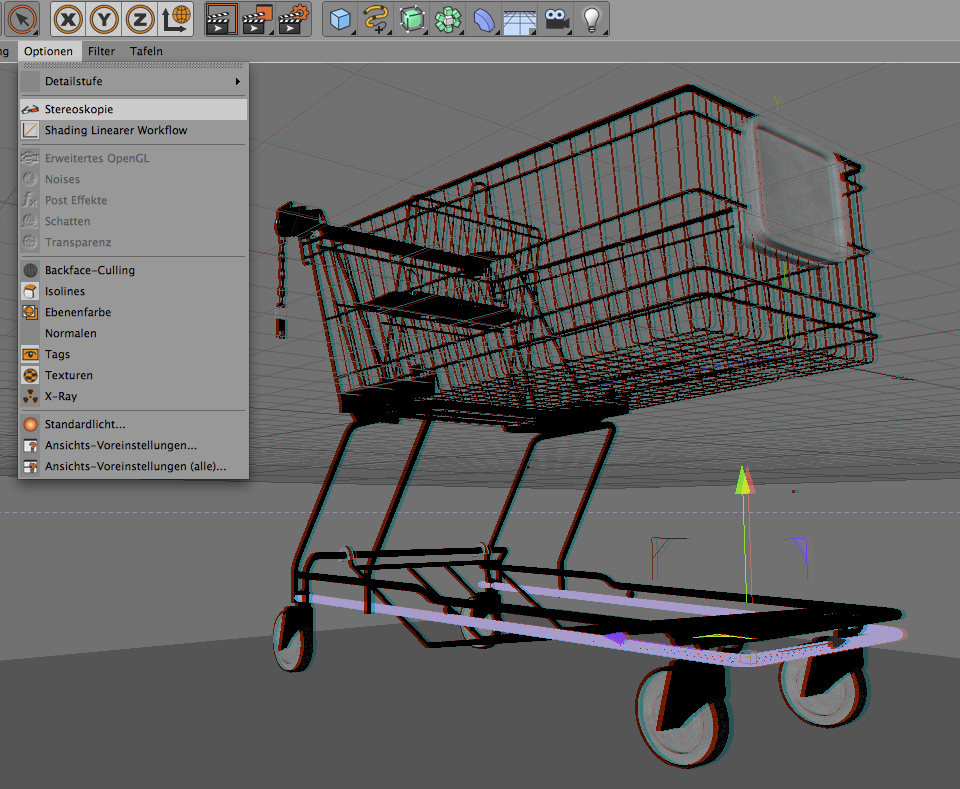Add a cube primitive object
The width and height of the screenshot is (960, 789).
pyautogui.click(x=341, y=18)
